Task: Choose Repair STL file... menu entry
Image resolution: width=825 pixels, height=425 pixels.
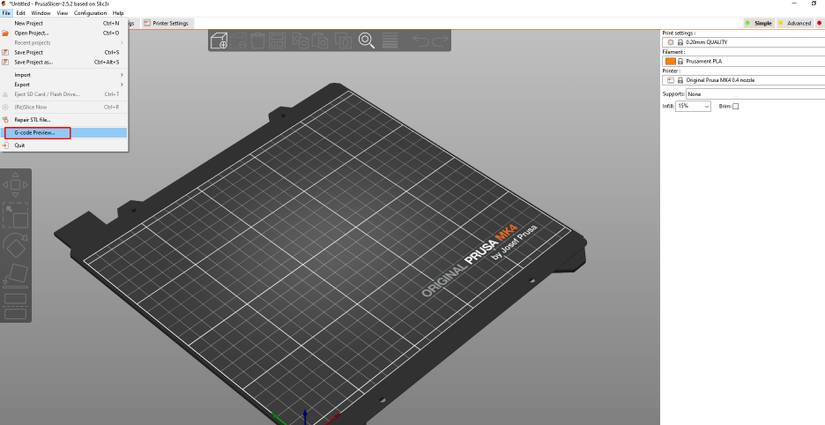Action: [x=64, y=120]
